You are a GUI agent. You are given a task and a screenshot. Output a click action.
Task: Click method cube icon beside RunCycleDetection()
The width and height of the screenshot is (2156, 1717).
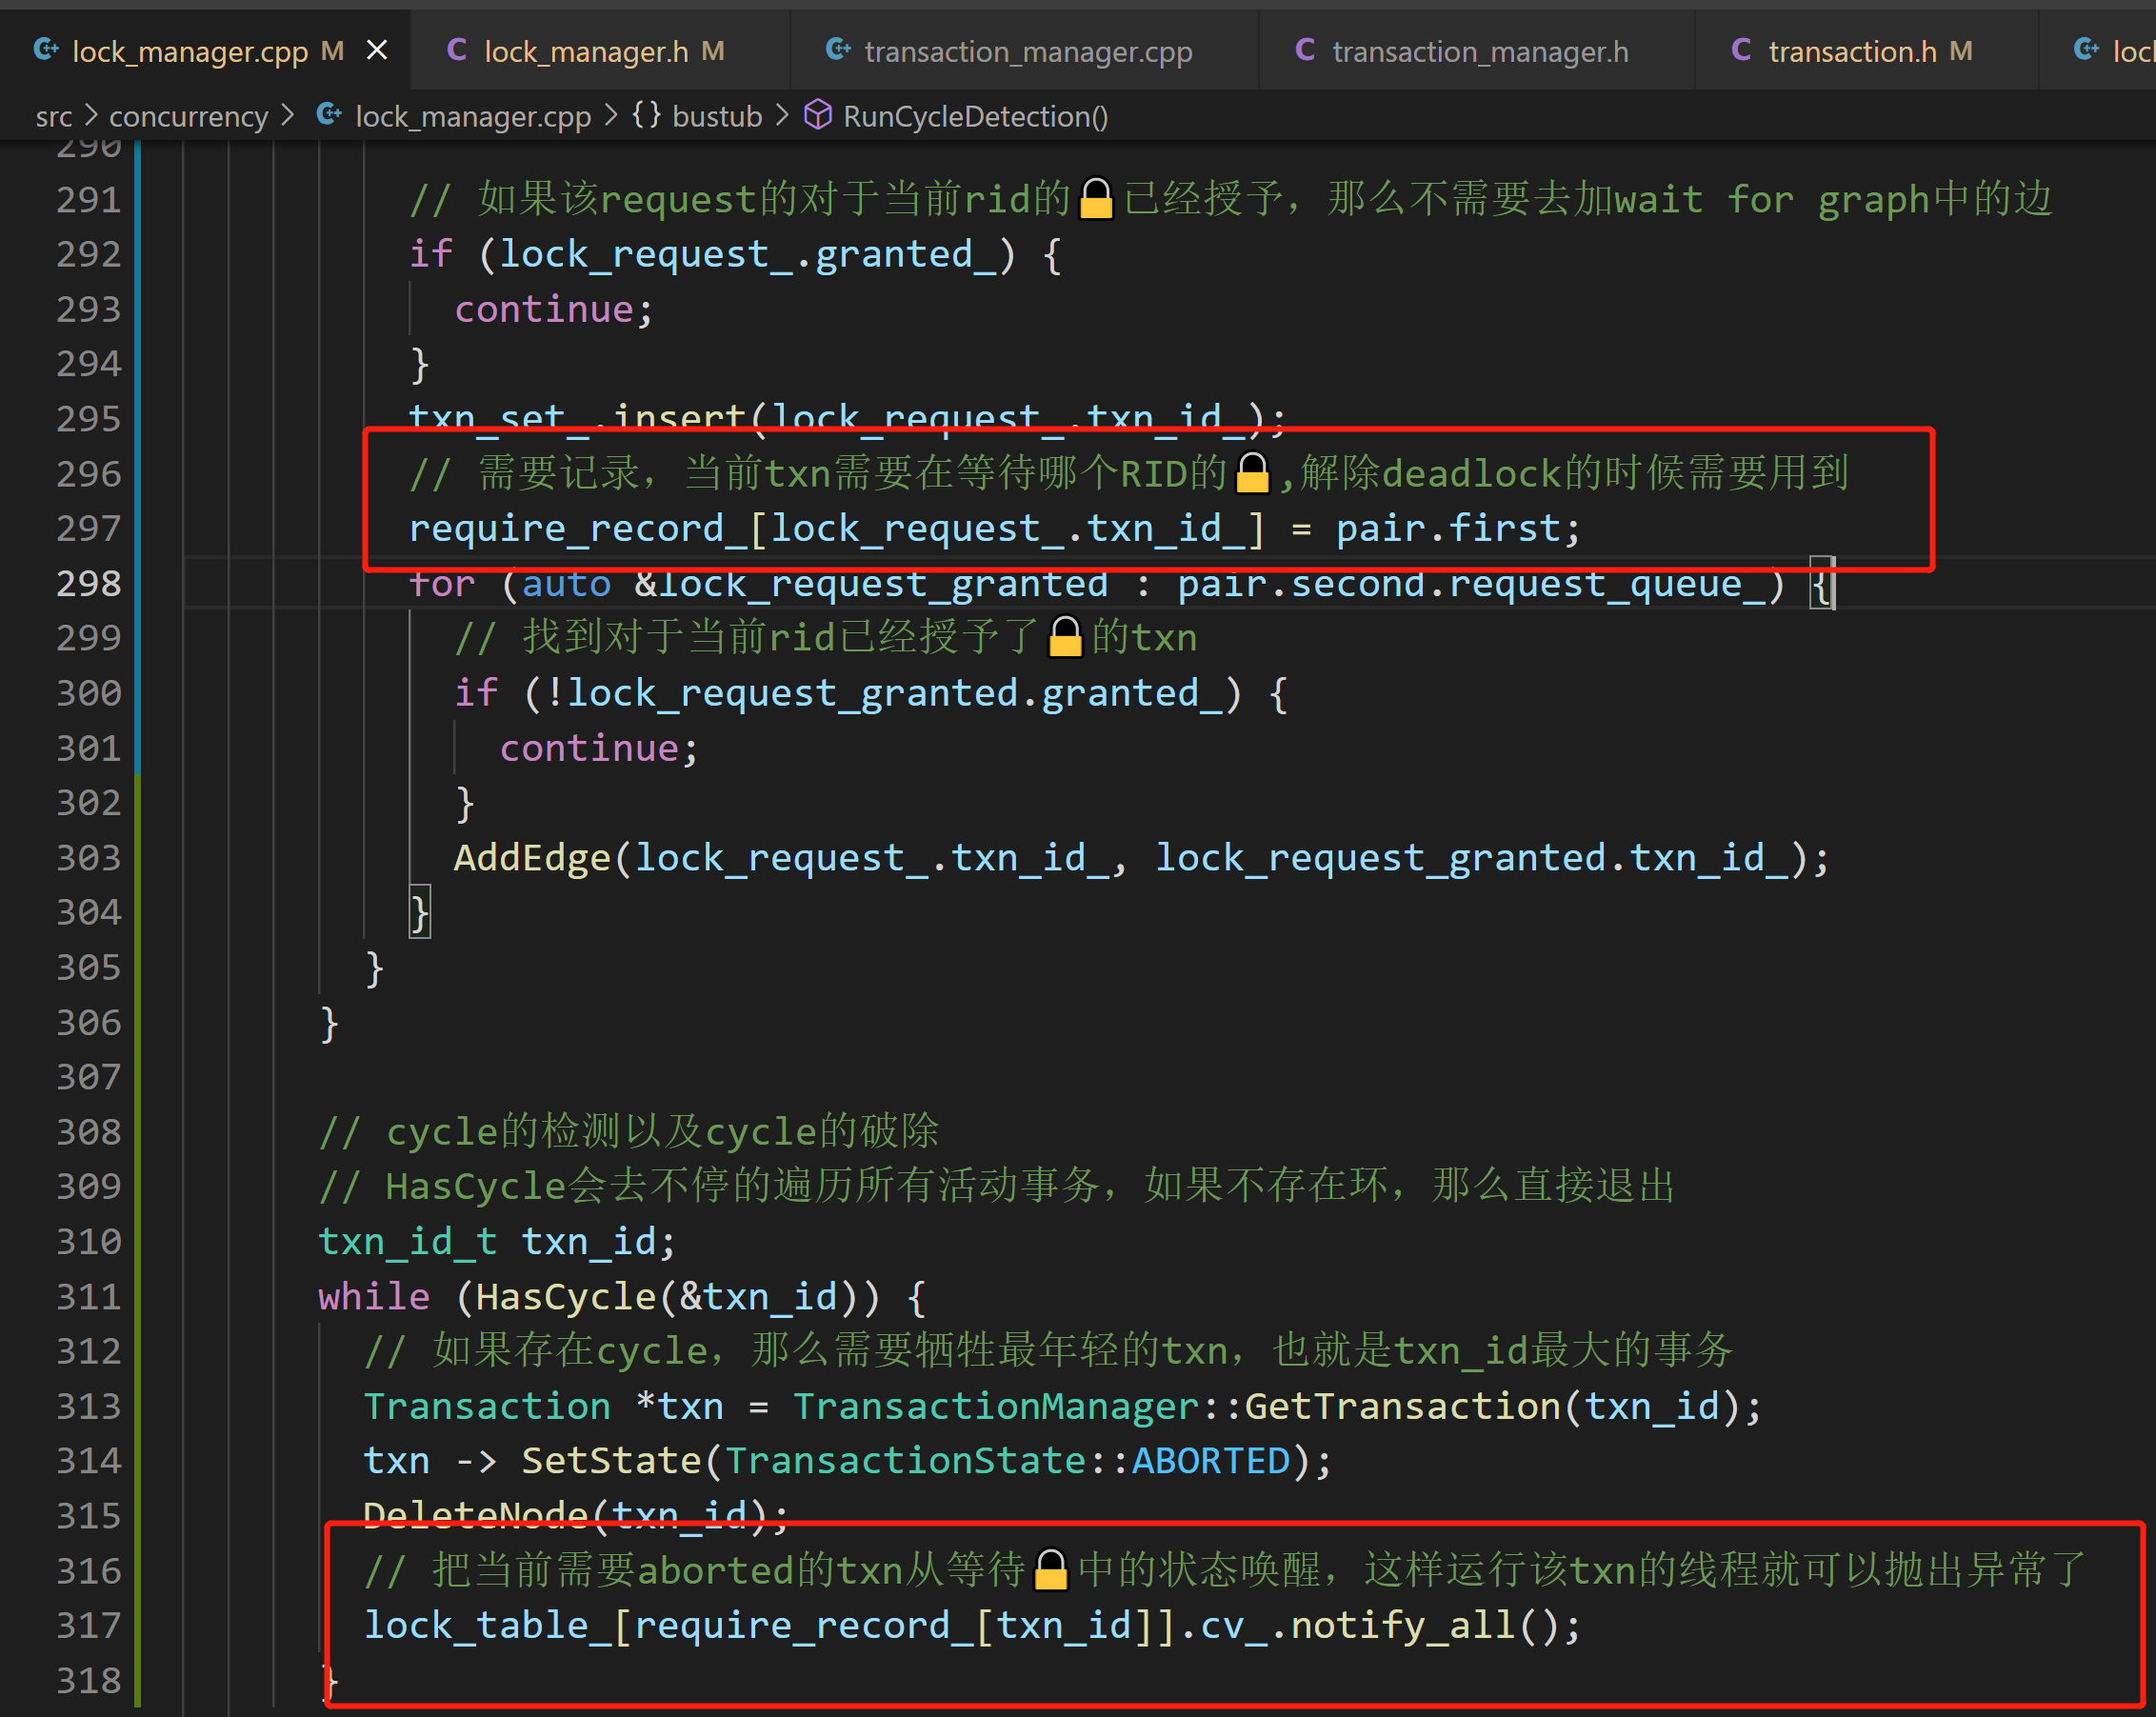[x=818, y=115]
